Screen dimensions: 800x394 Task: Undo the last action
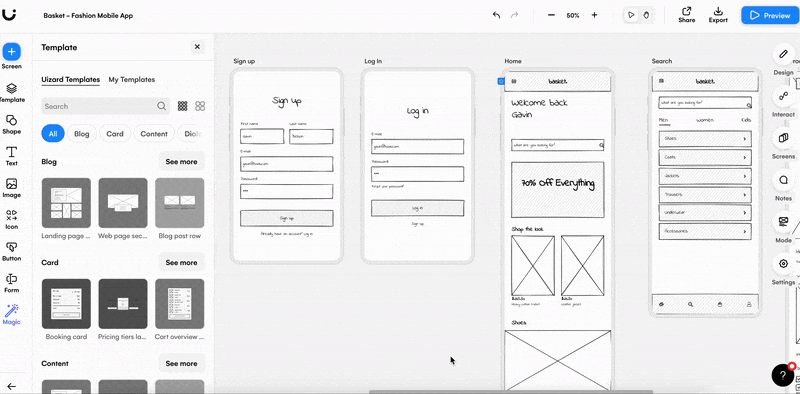coord(496,15)
